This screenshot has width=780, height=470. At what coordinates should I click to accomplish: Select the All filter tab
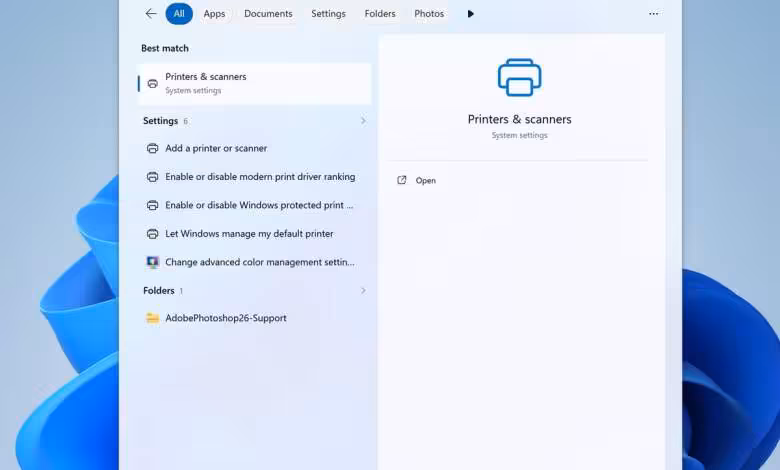pos(179,14)
